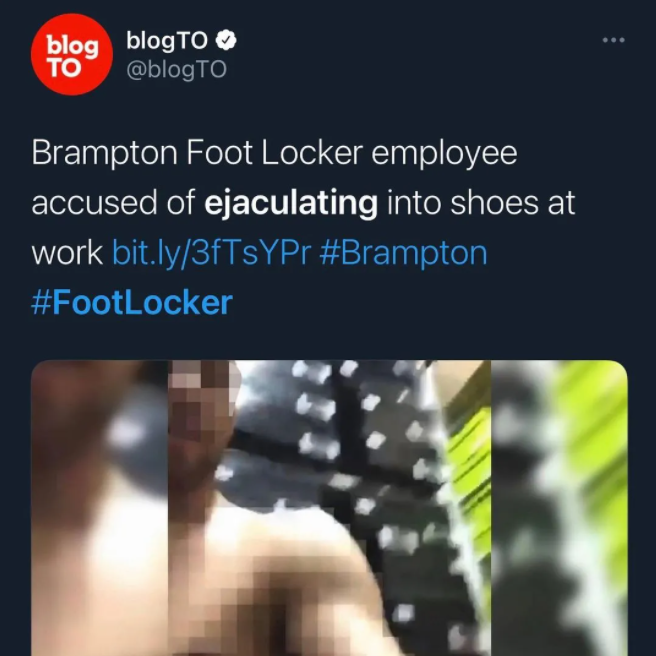Click the word "work" before the bit.ly link
This screenshot has height=656, width=656.
point(67,253)
